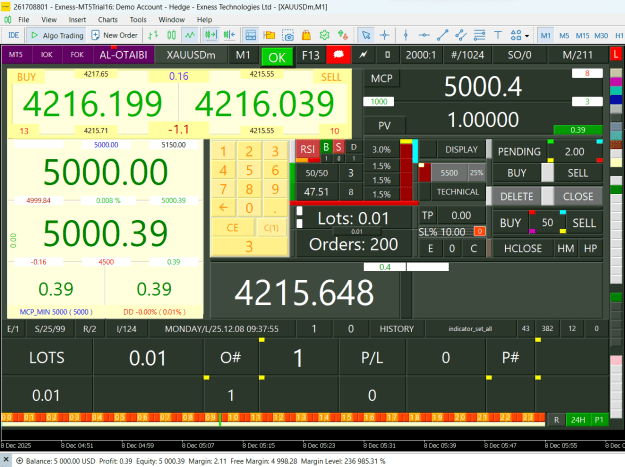Click the green OK status button

click(277, 57)
